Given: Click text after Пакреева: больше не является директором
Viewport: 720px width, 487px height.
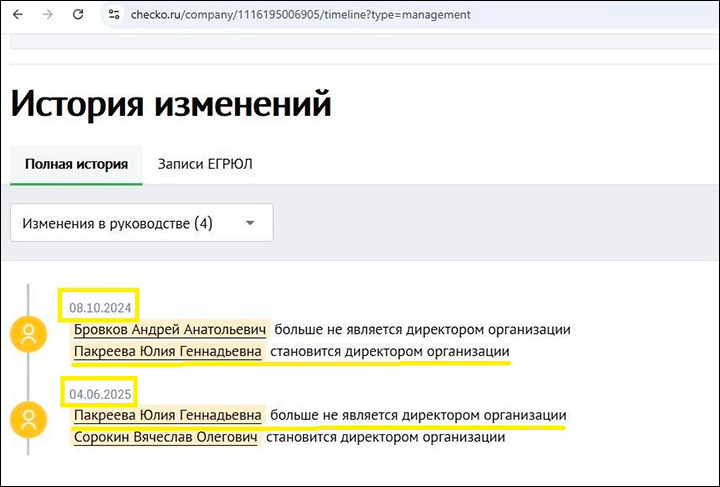Looking at the screenshot, I should click(x=418, y=415).
